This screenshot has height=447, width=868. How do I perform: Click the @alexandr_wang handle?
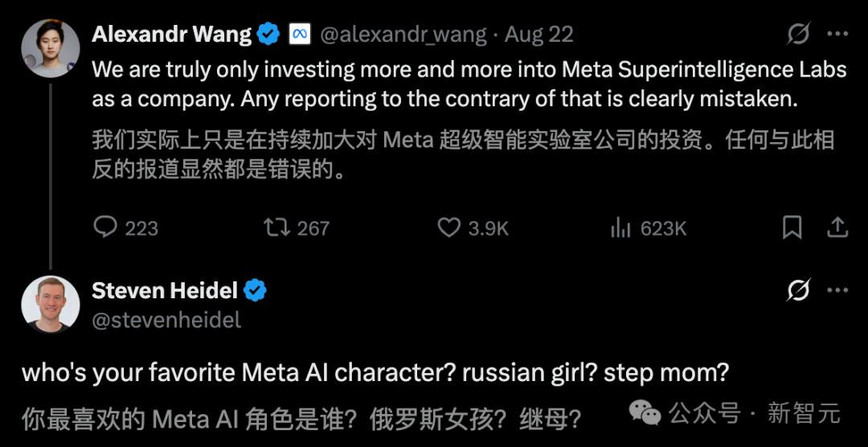(x=404, y=35)
